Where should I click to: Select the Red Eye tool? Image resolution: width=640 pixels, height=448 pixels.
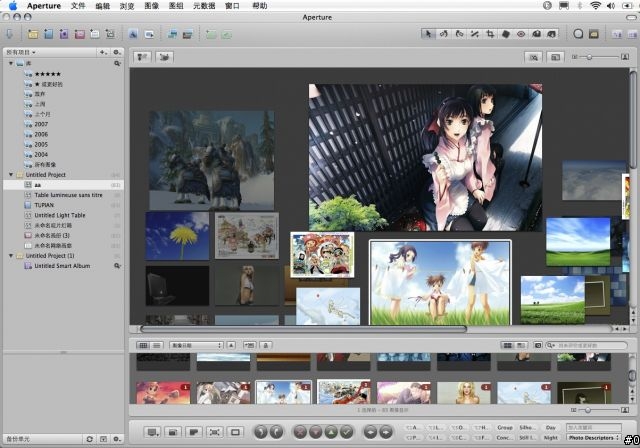[x=521, y=34]
